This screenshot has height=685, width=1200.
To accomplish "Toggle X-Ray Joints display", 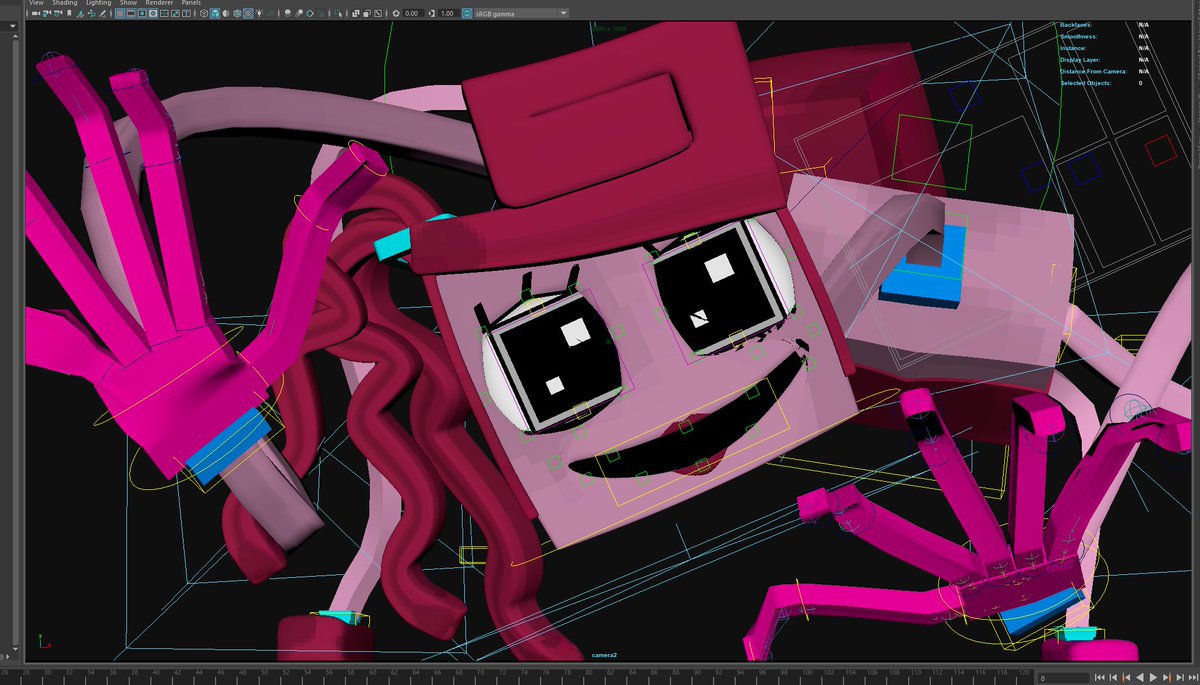I will [x=377, y=14].
